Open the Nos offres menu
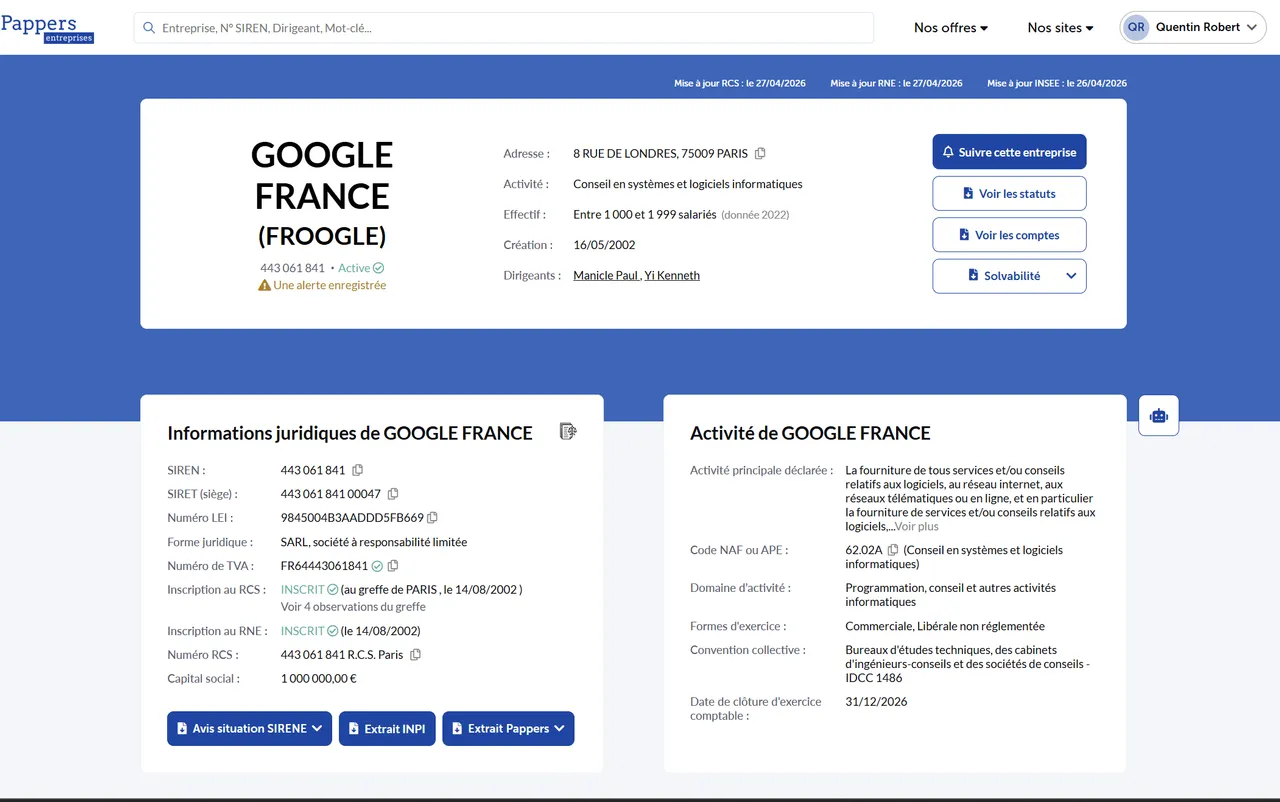Screen dimensions: 1280x802 click(x=951, y=28)
